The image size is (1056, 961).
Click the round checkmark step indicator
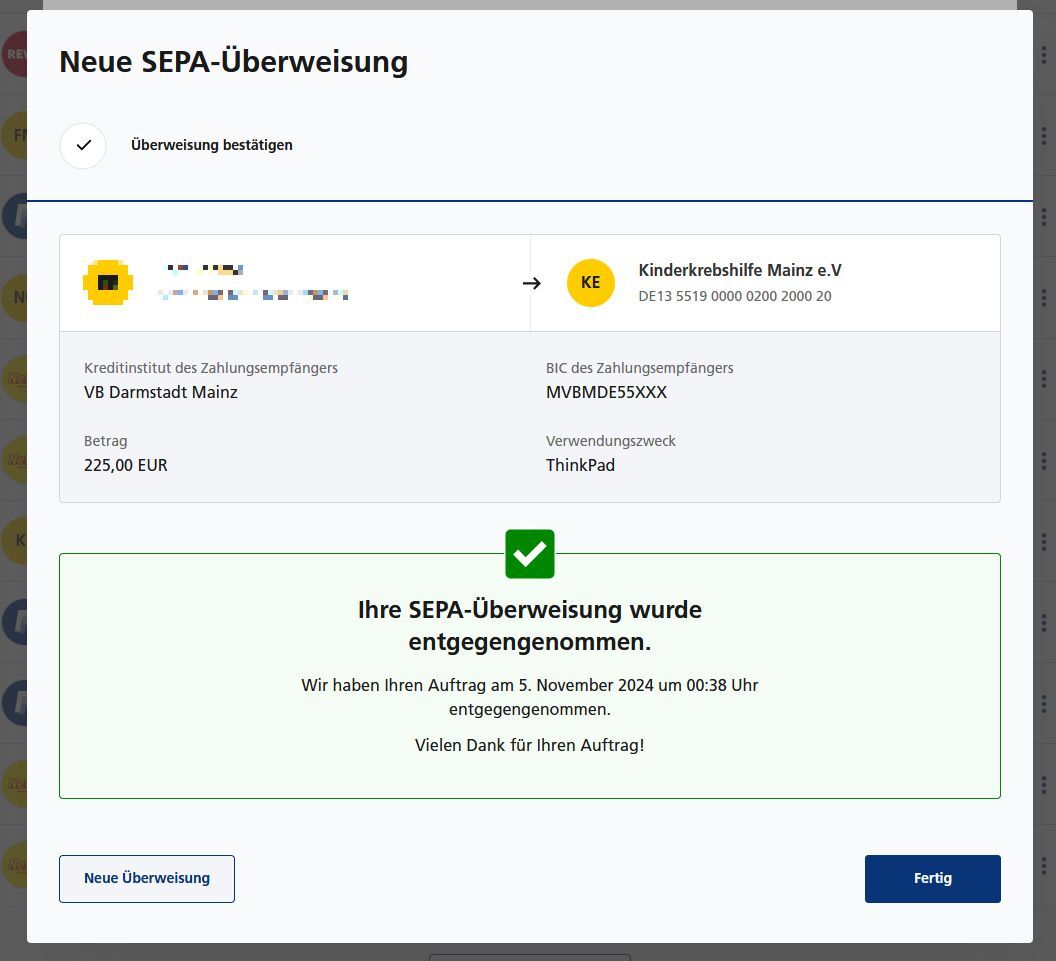pyautogui.click(x=83, y=145)
